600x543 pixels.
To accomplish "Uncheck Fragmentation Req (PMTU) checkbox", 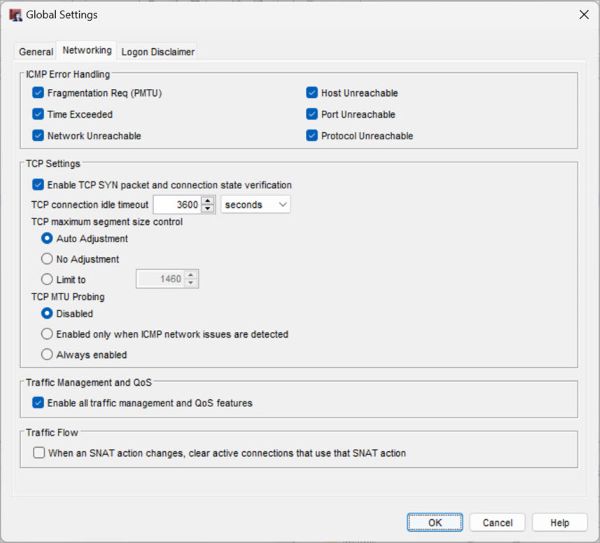I will [39, 93].
